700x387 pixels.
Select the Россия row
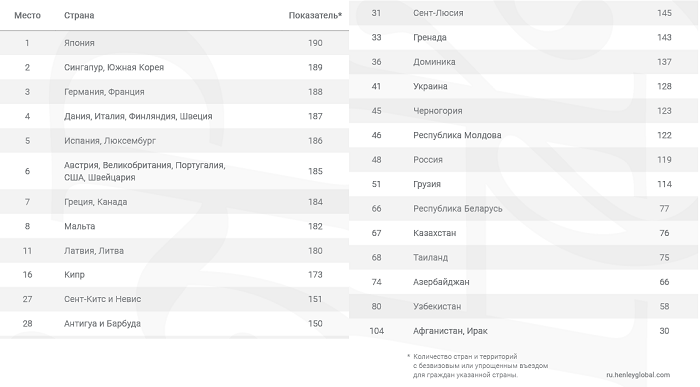523,160
